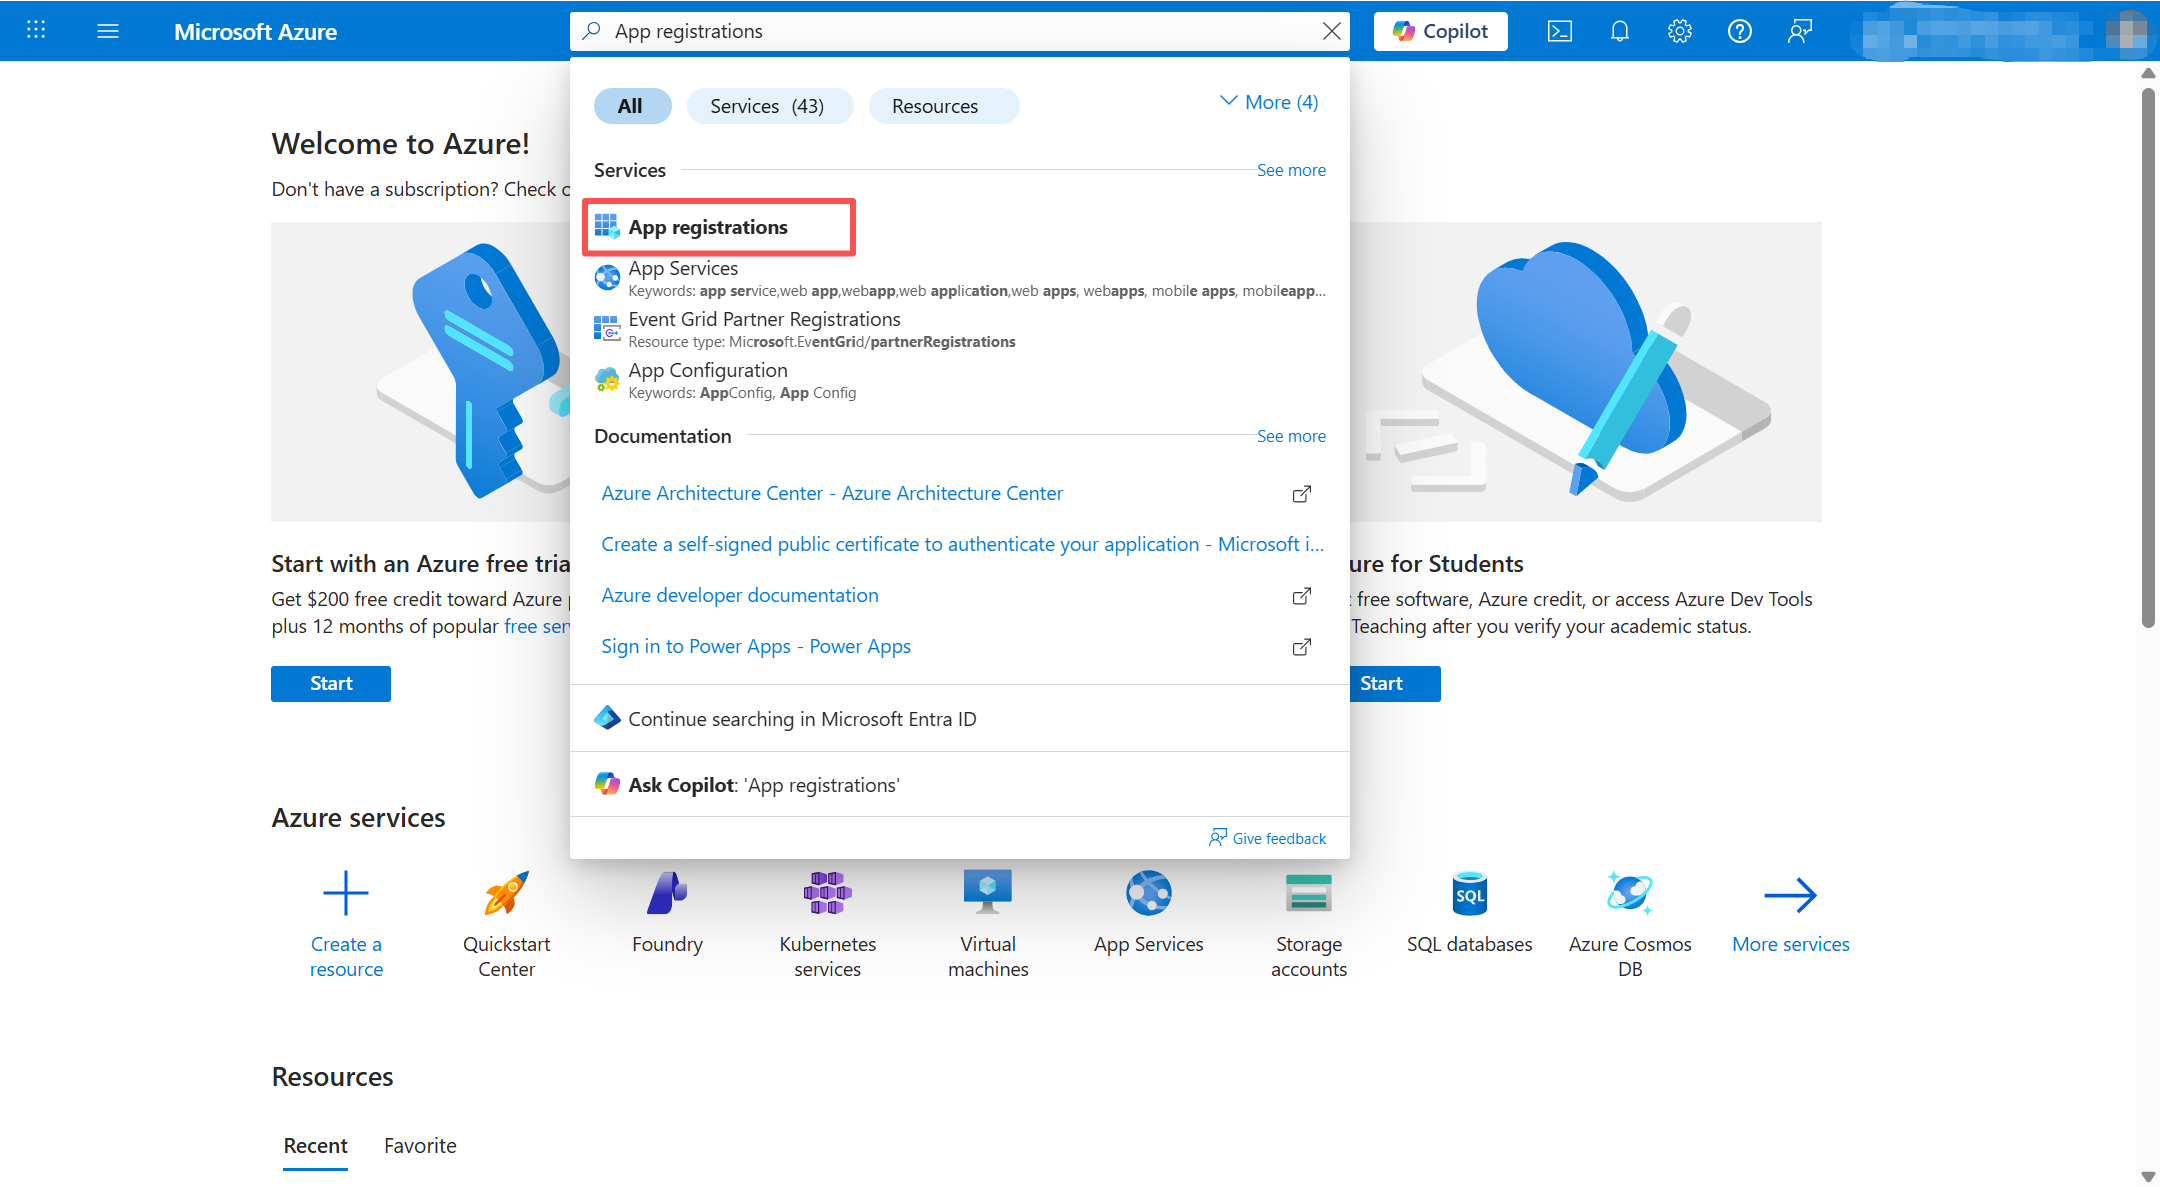Open Azure Cosmos DB icon
Viewport: 2160px width, 1187px height.
[1630, 893]
